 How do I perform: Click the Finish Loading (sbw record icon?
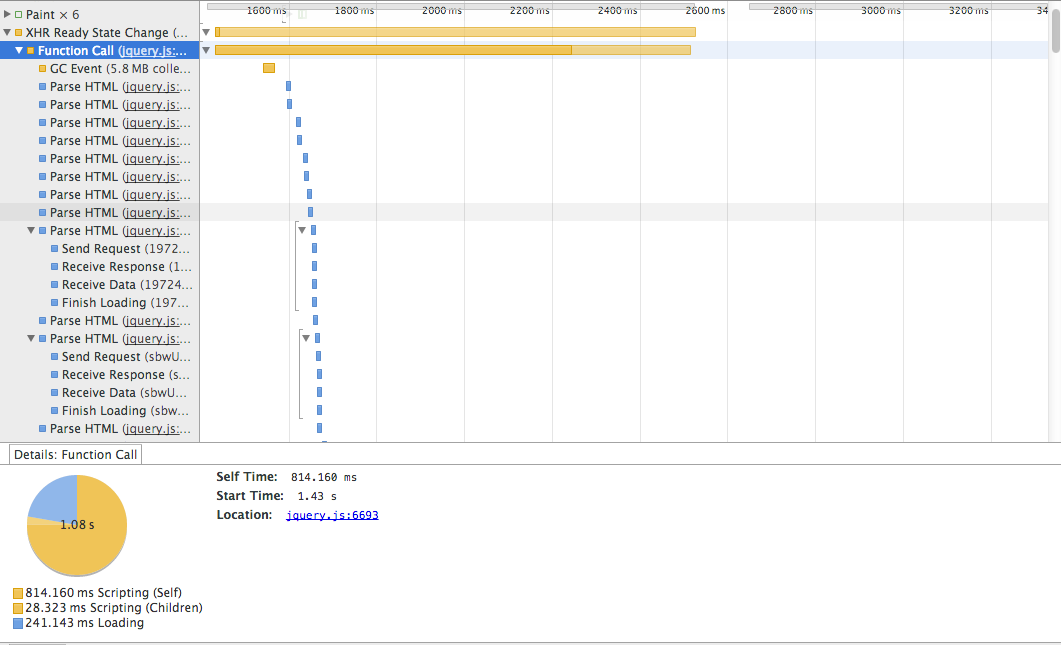(55, 411)
